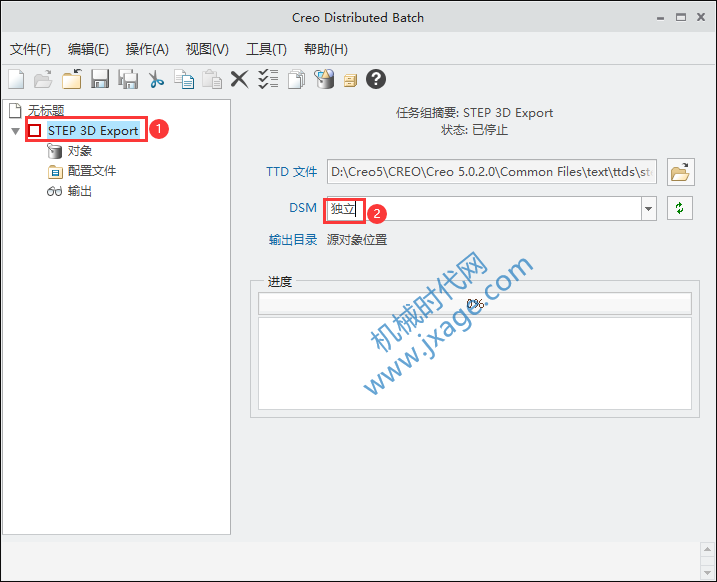The width and height of the screenshot is (717, 582).
Task: Click the New file icon
Action: [x=16, y=80]
